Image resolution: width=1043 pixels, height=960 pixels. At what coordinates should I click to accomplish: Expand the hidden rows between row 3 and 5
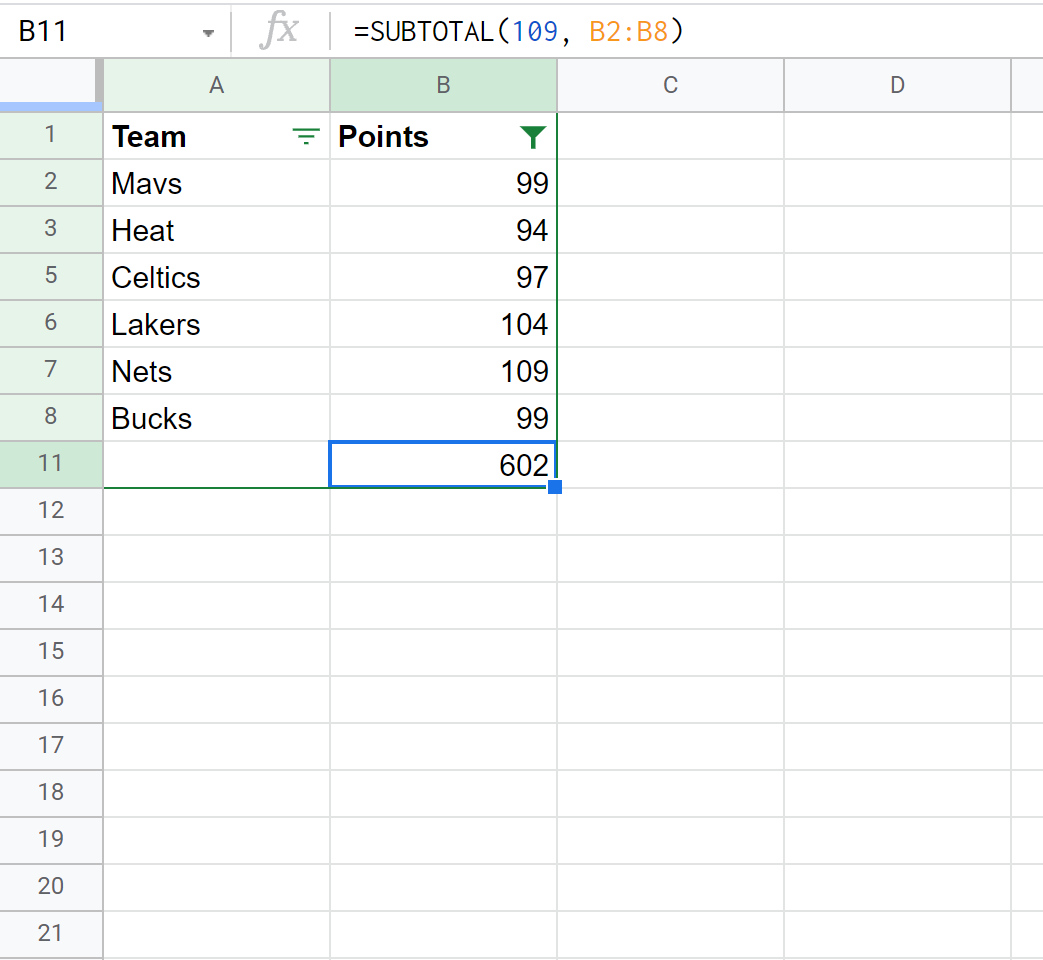(x=51, y=252)
